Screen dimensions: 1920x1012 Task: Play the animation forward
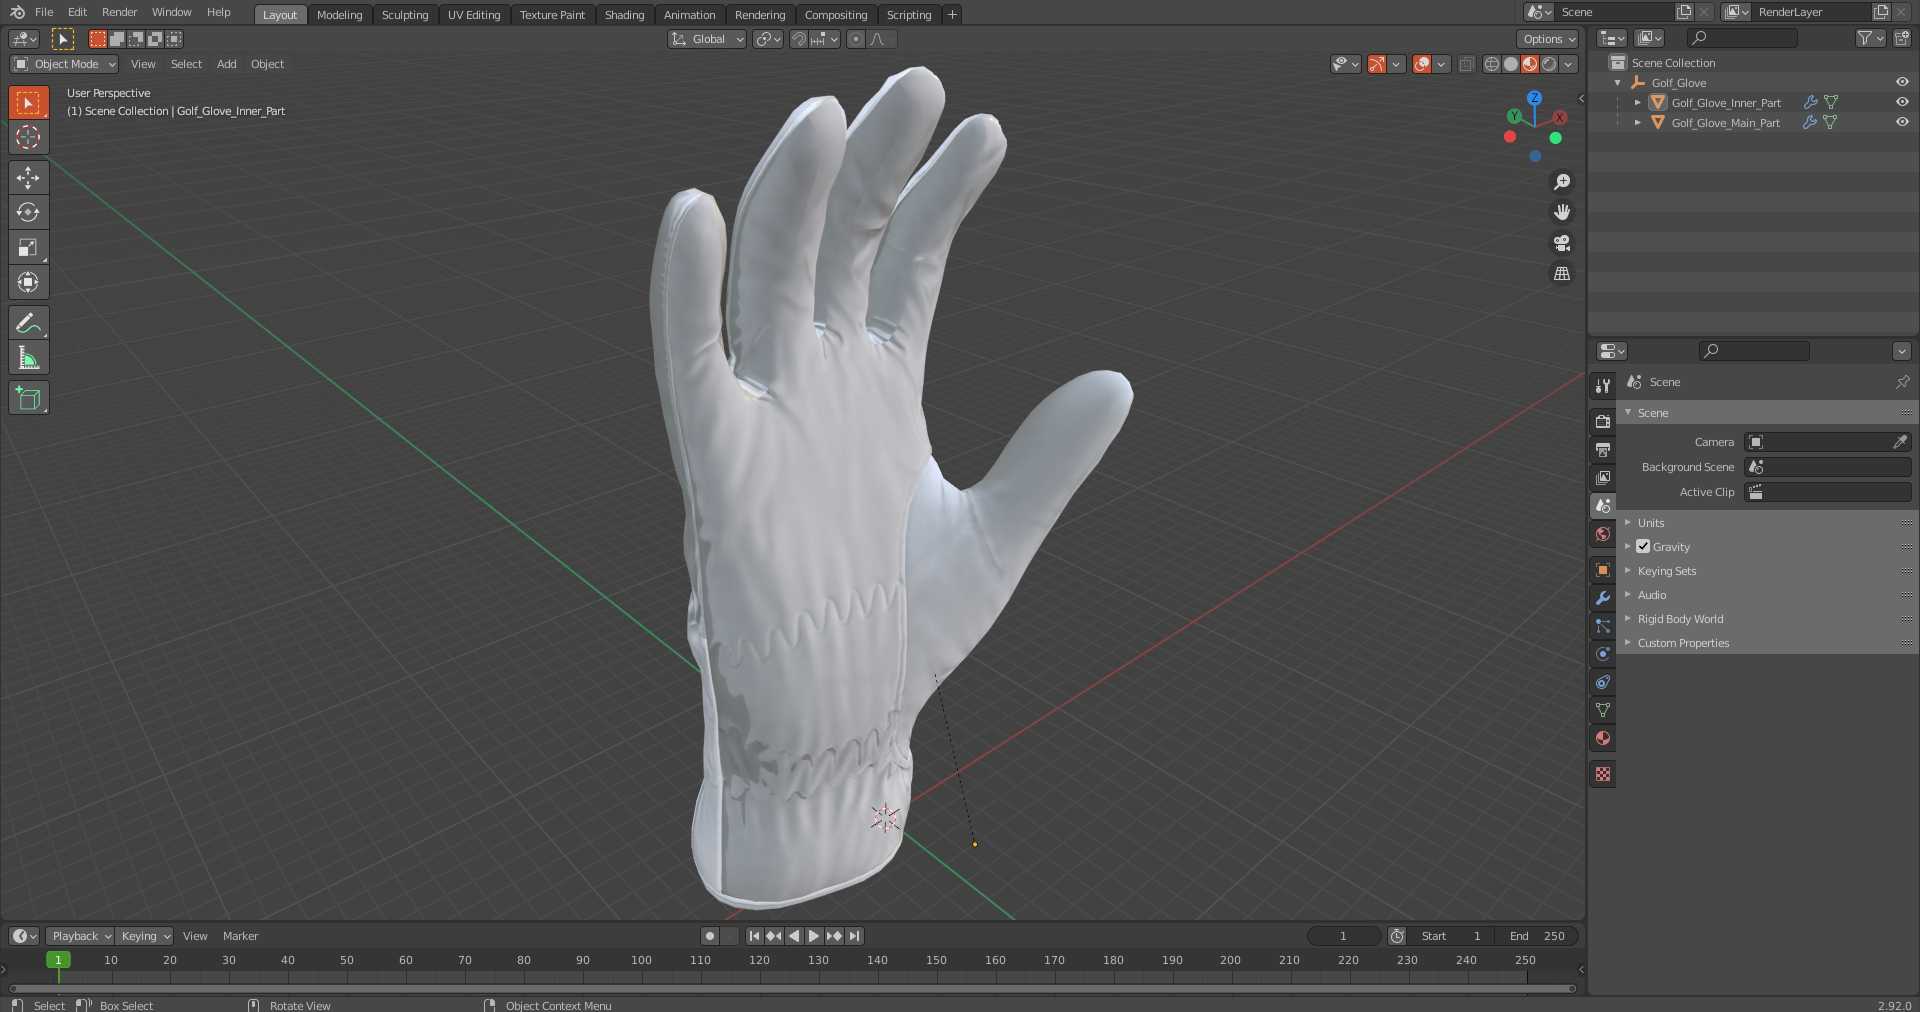click(814, 936)
